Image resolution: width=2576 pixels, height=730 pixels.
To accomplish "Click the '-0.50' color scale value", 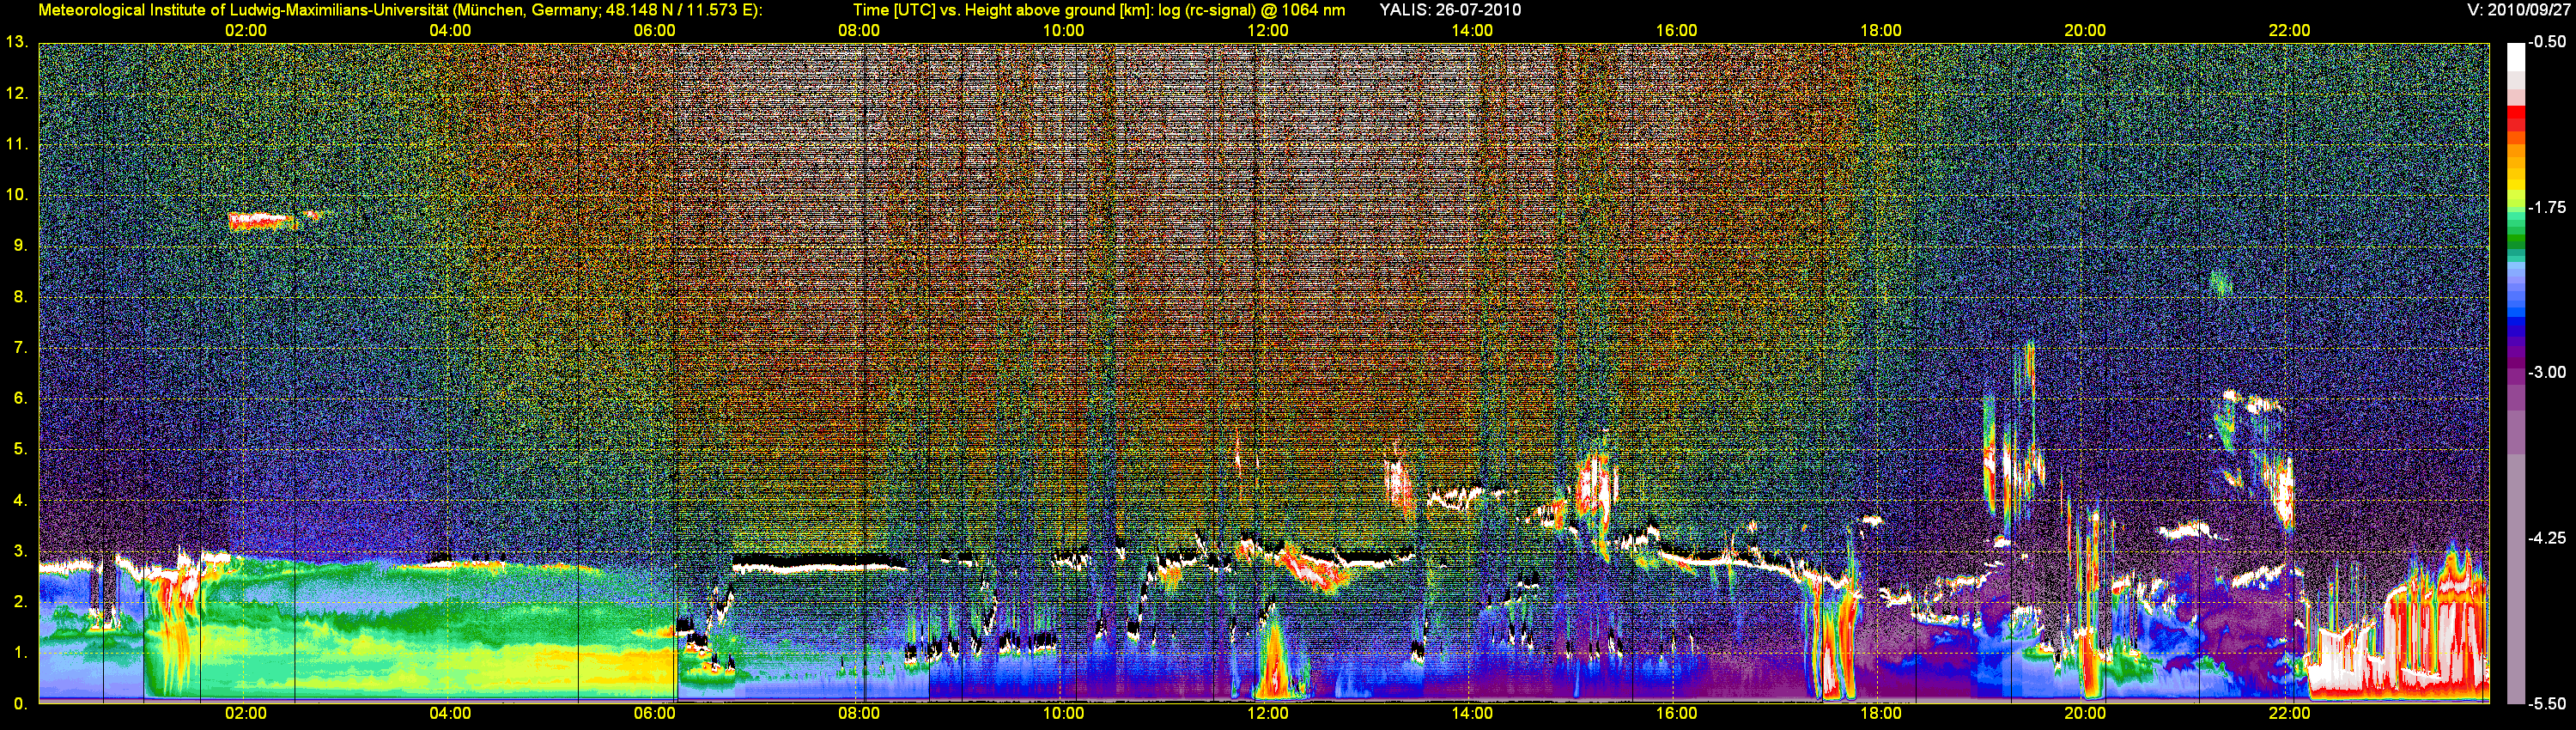I will point(2547,42).
